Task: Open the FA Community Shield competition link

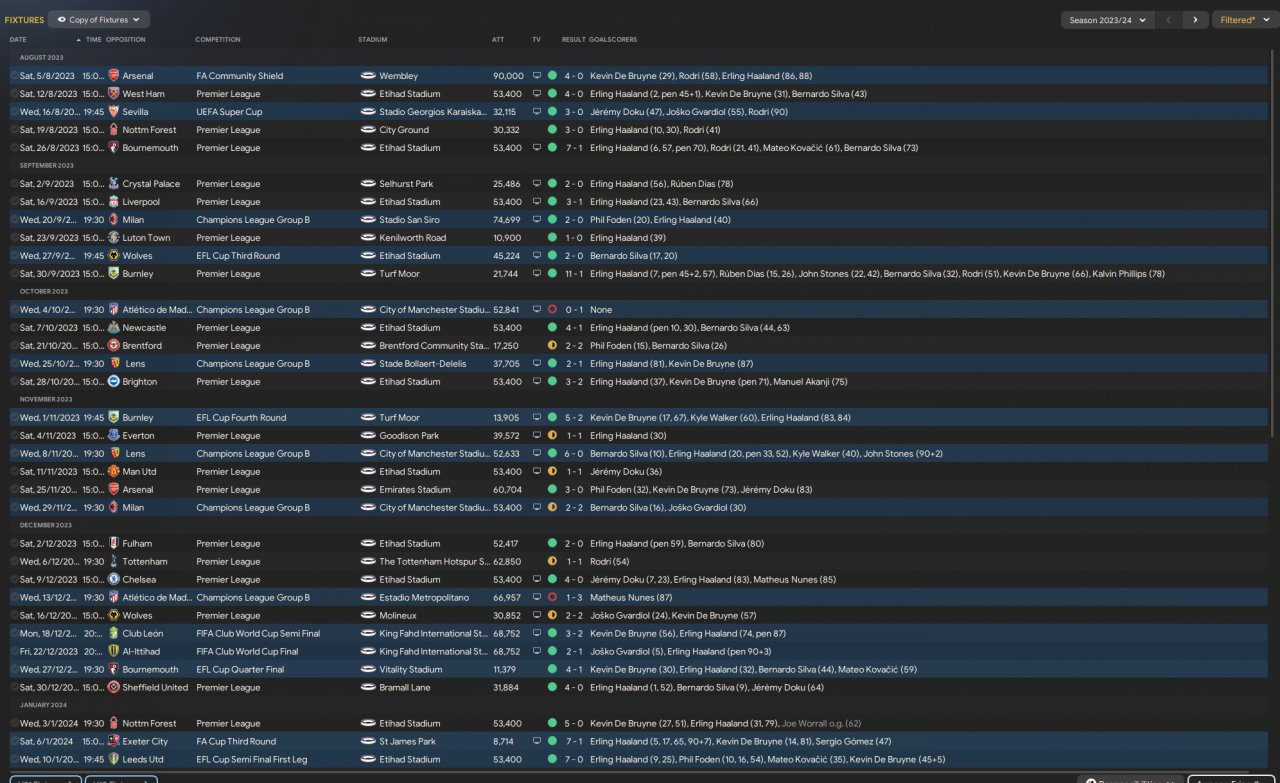Action: (x=240, y=76)
